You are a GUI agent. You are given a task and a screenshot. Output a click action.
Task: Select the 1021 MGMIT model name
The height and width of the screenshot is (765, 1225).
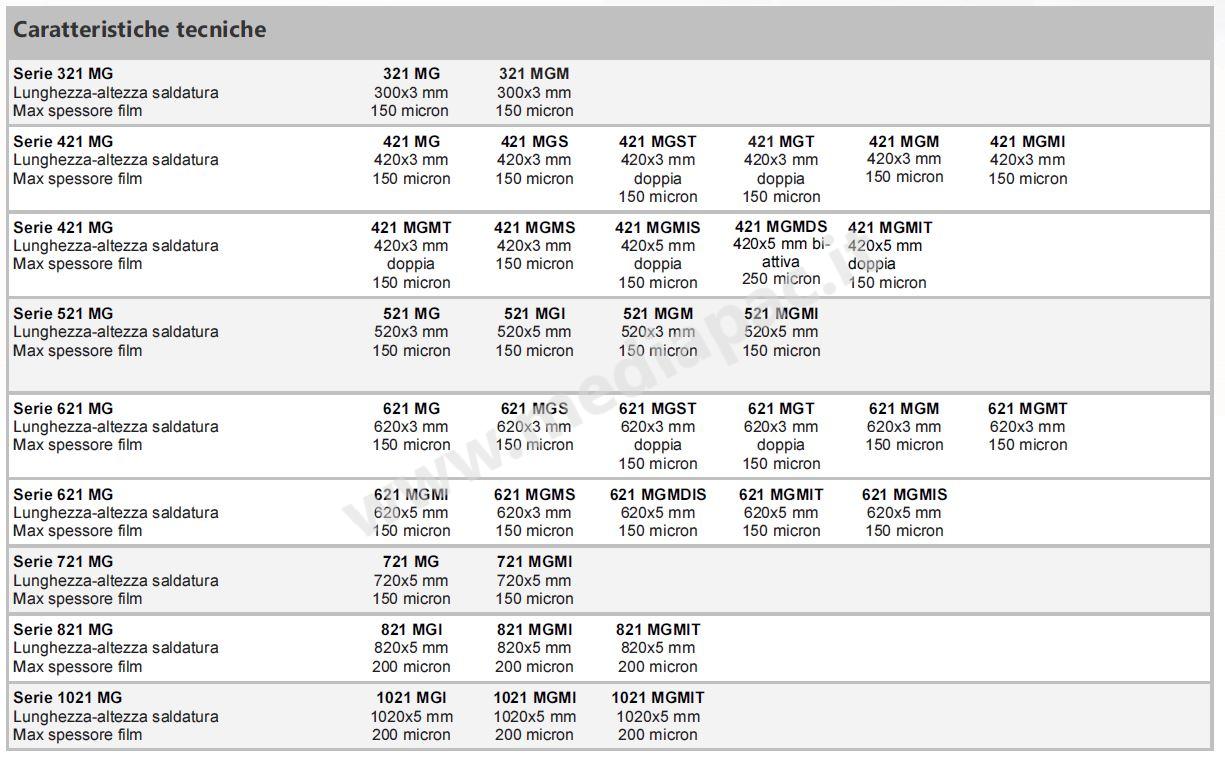point(657,698)
